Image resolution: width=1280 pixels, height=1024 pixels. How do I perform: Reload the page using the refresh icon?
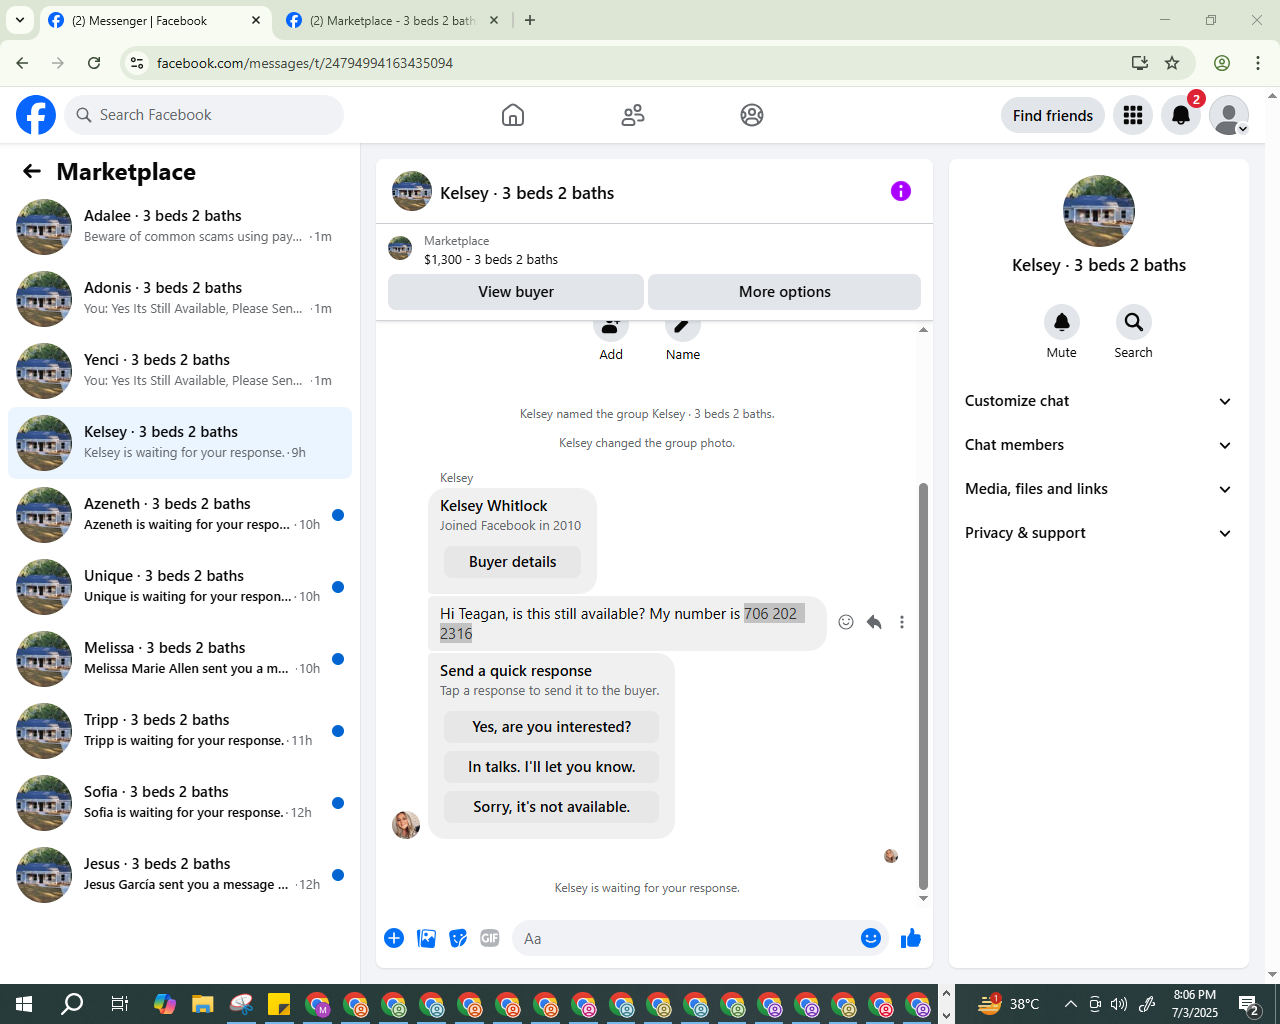(94, 63)
